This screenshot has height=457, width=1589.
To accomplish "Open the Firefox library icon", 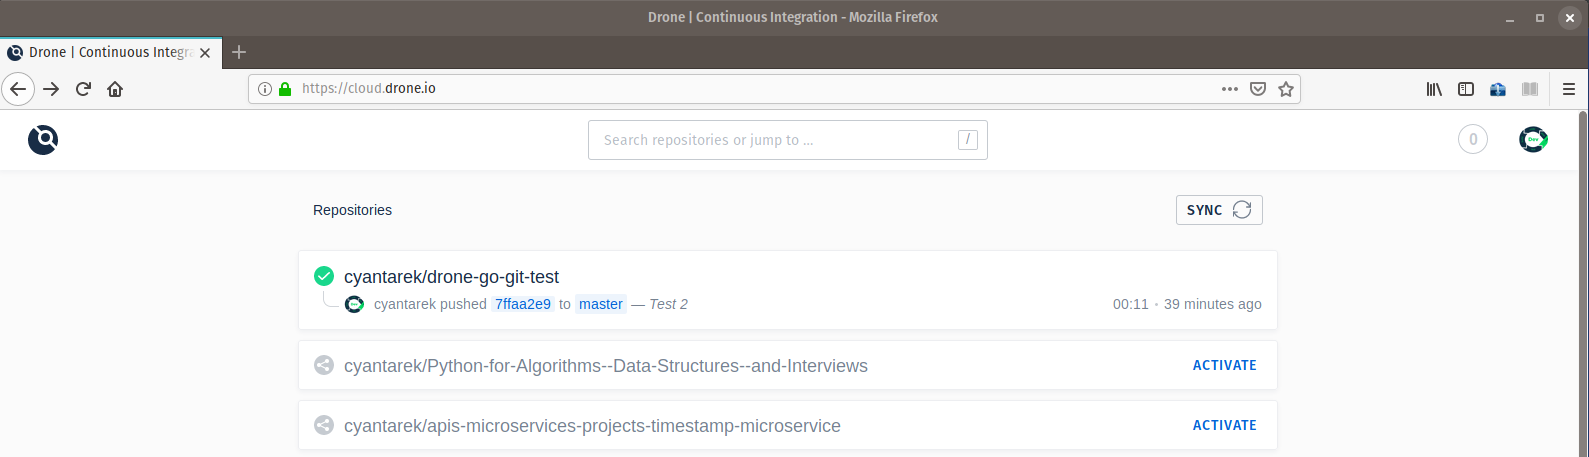I will point(1434,89).
